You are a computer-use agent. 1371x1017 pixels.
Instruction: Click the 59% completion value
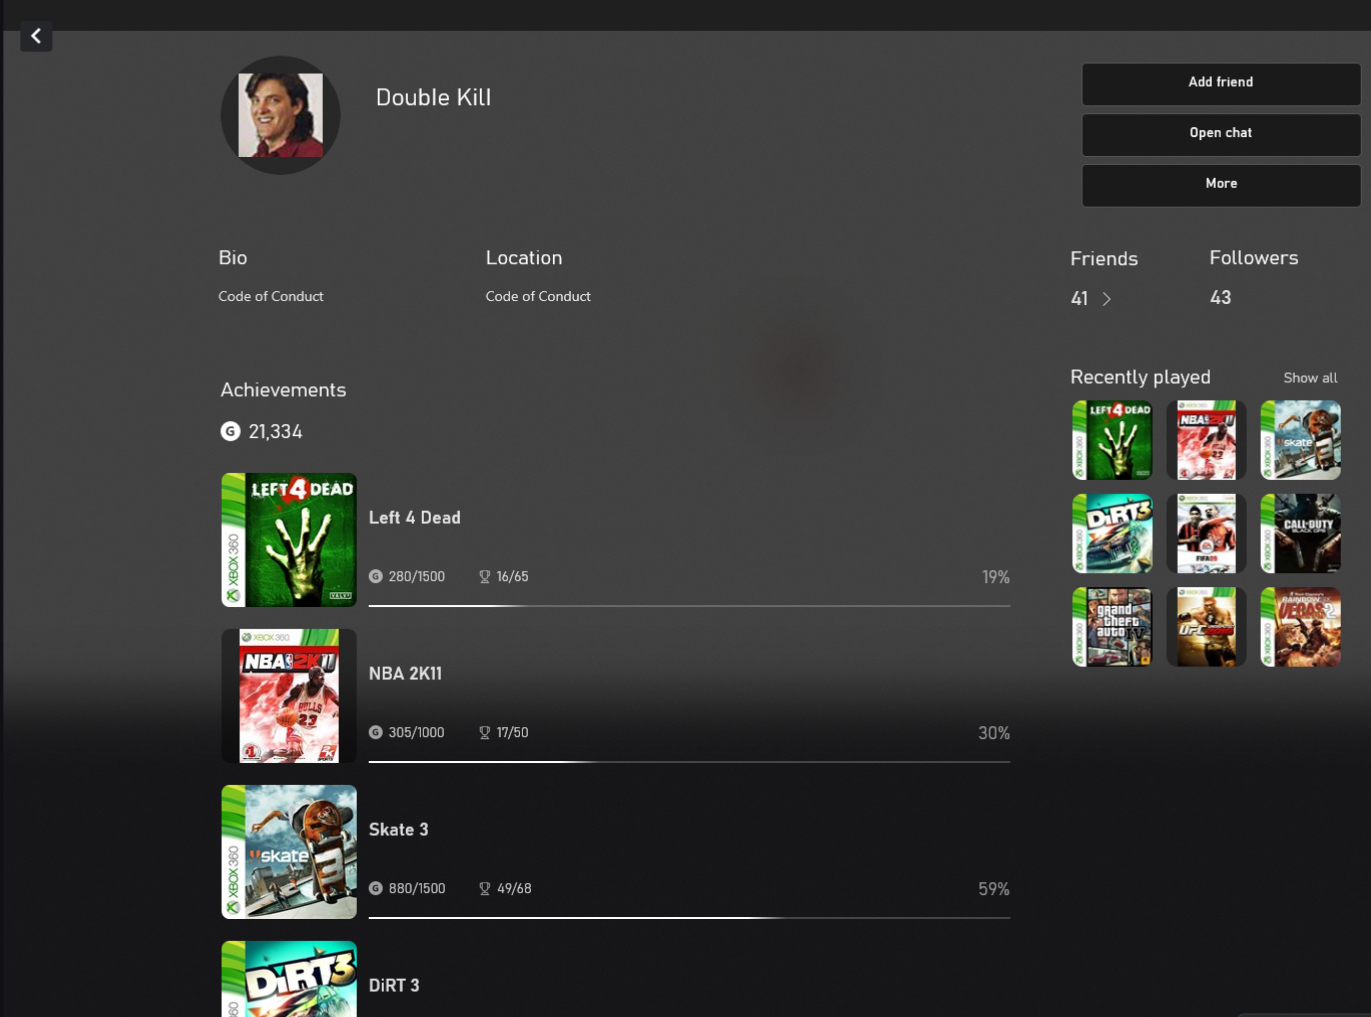[994, 889]
